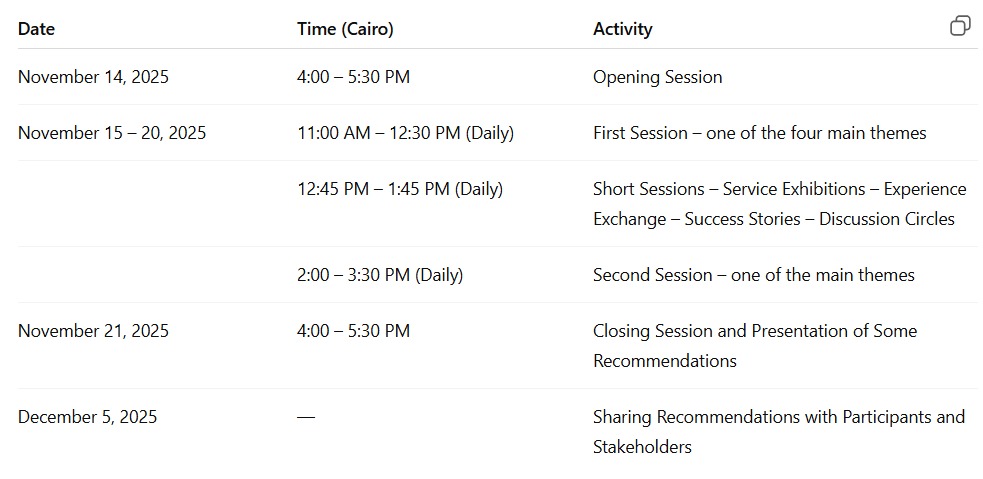The height and width of the screenshot is (479, 983).
Task: Select the 2:00 – 3:30 PM time cell
Action: (380, 275)
